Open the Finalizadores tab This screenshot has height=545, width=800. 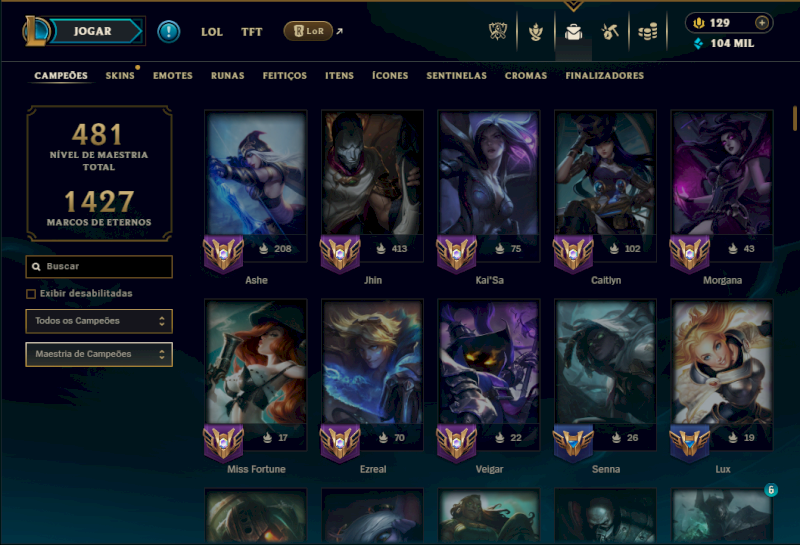coord(605,76)
